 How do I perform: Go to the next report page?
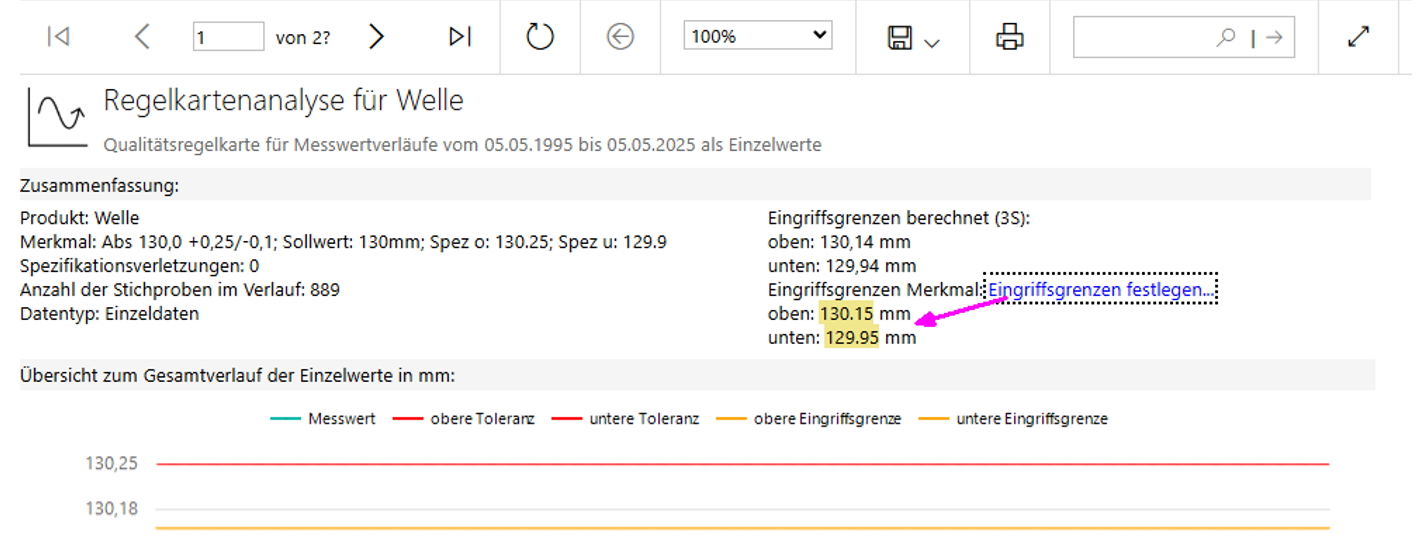pyautogui.click(x=376, y=37)
